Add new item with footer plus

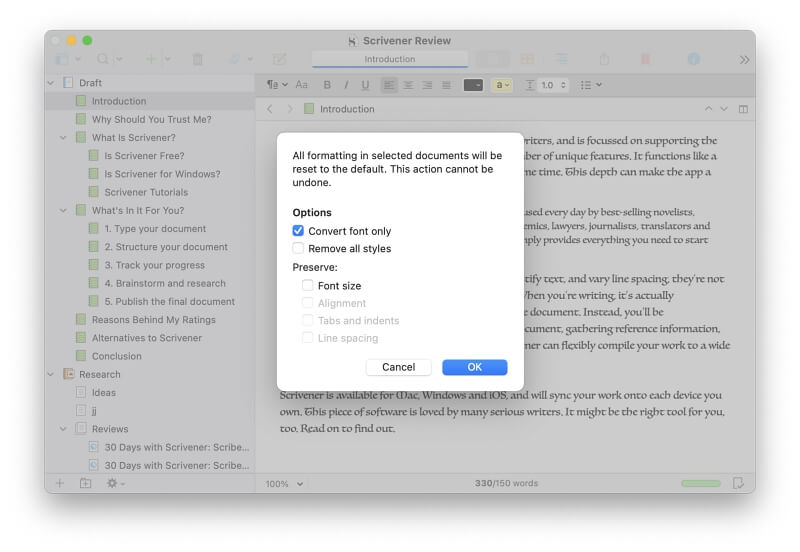pyautogui.click(x=60, y=483)
